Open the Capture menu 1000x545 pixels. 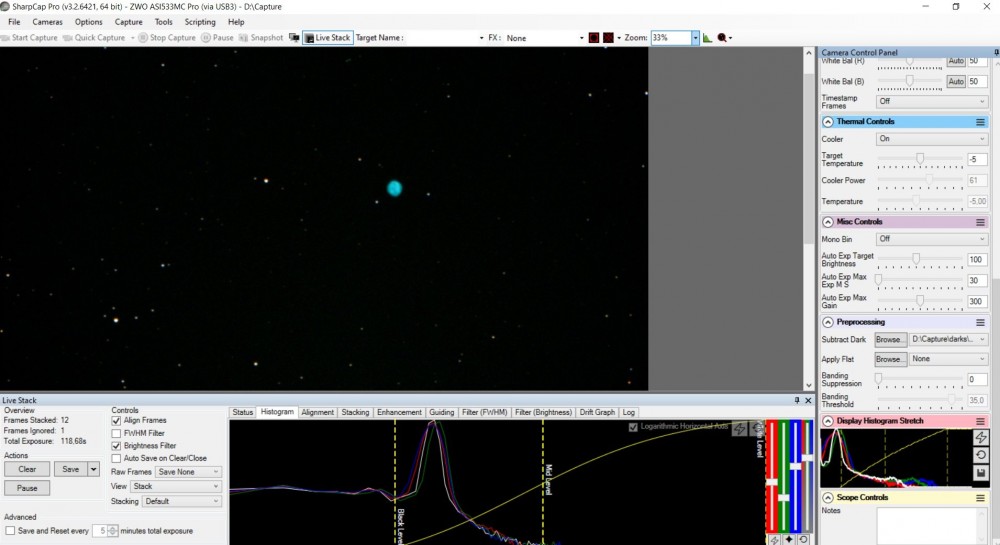pos(128,22)
